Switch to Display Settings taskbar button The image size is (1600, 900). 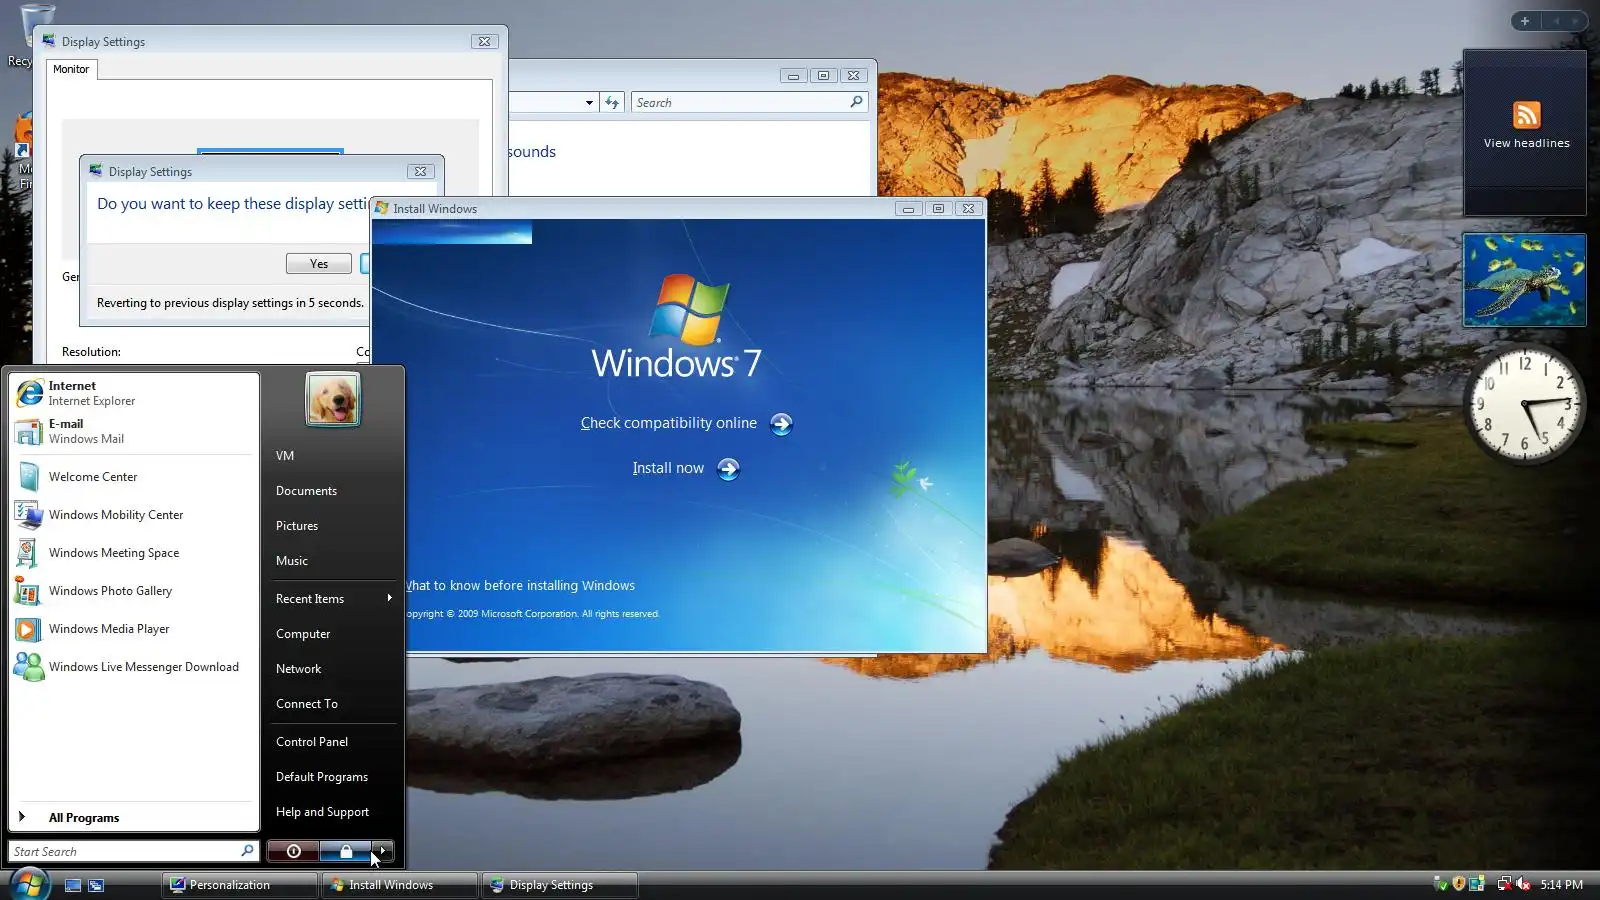click(560, 885)
